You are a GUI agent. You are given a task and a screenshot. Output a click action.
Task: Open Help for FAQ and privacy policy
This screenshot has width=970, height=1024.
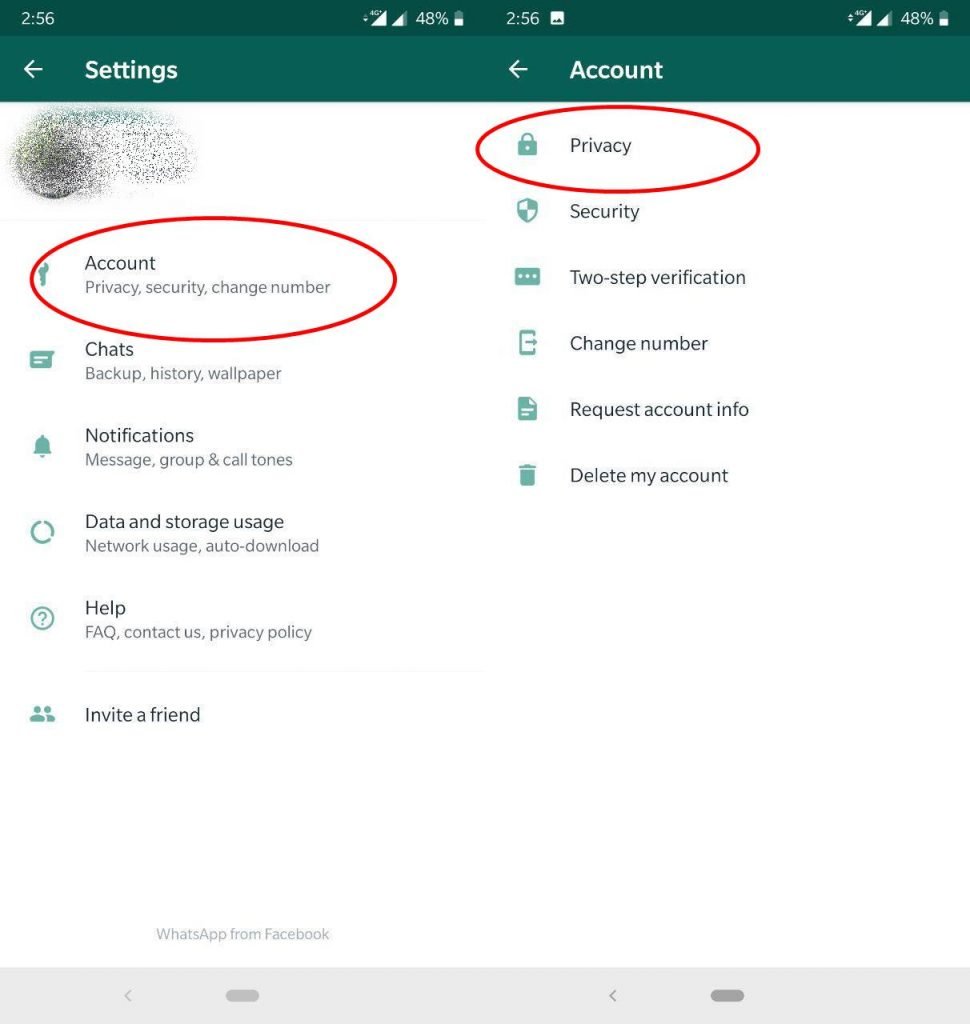pos(200,618)
